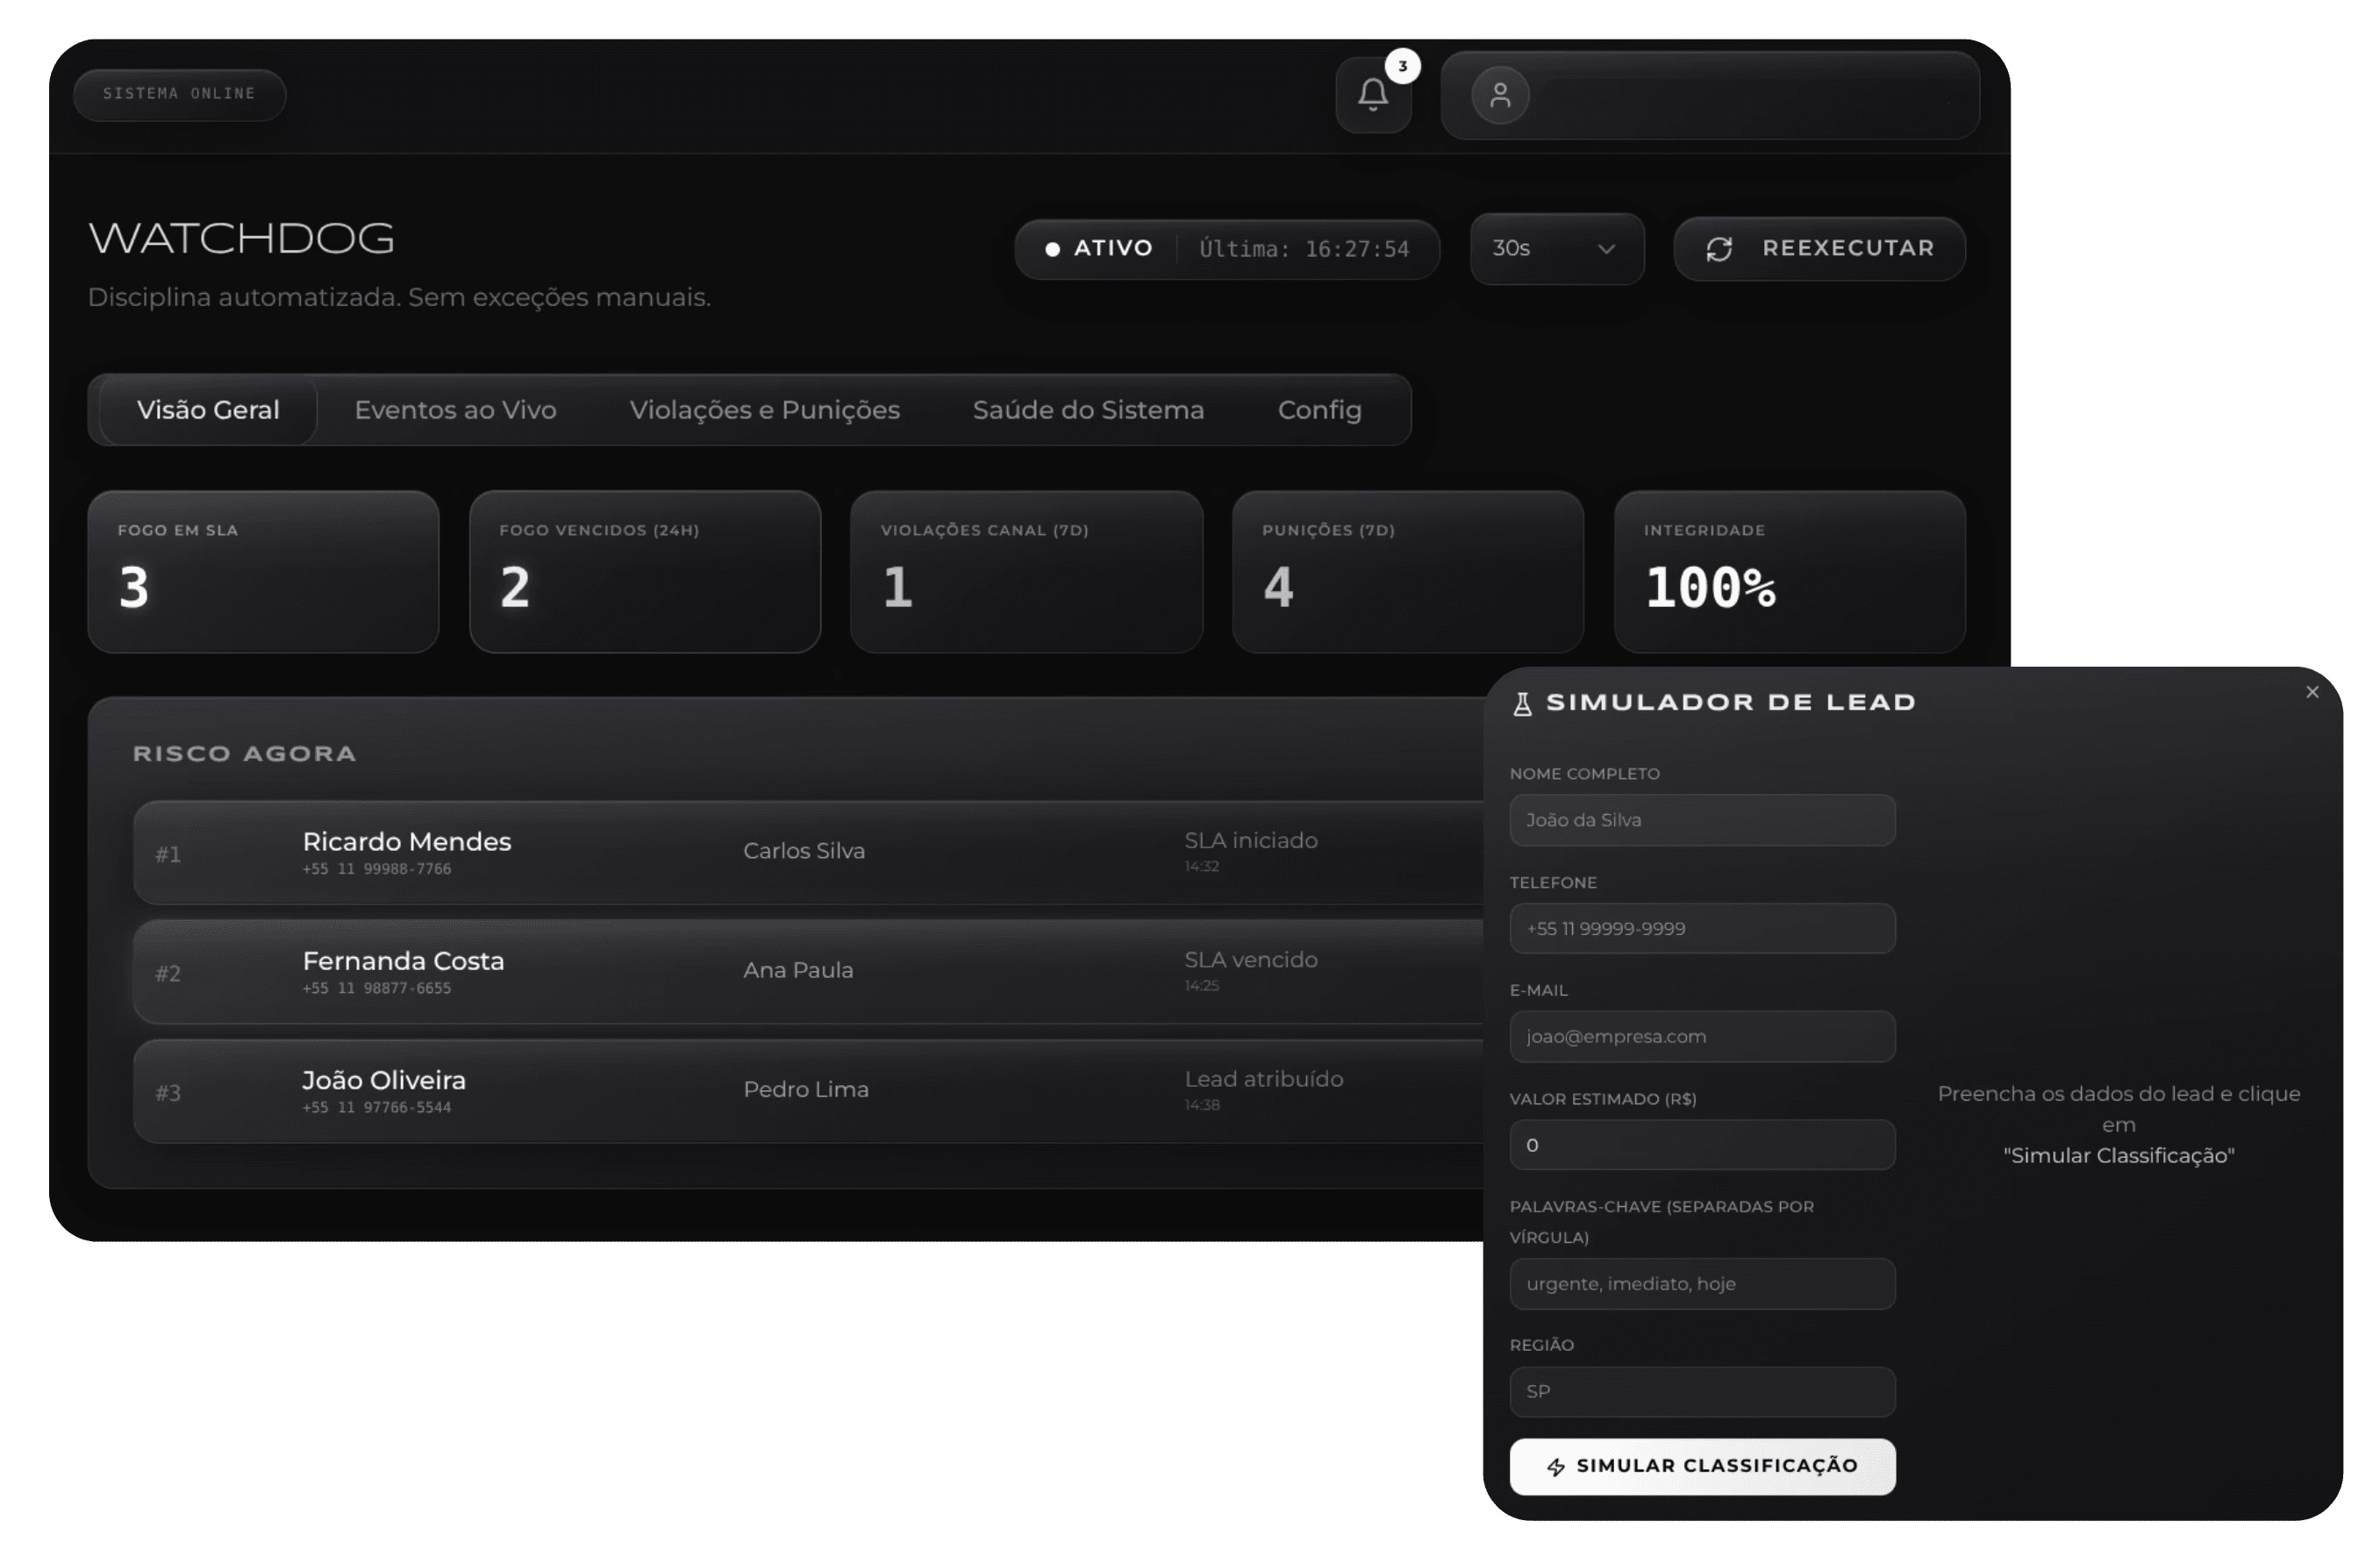Click the Reexecutar button
The height and width of the screenshot is (1557, 2380).
tap(1819, 249)
